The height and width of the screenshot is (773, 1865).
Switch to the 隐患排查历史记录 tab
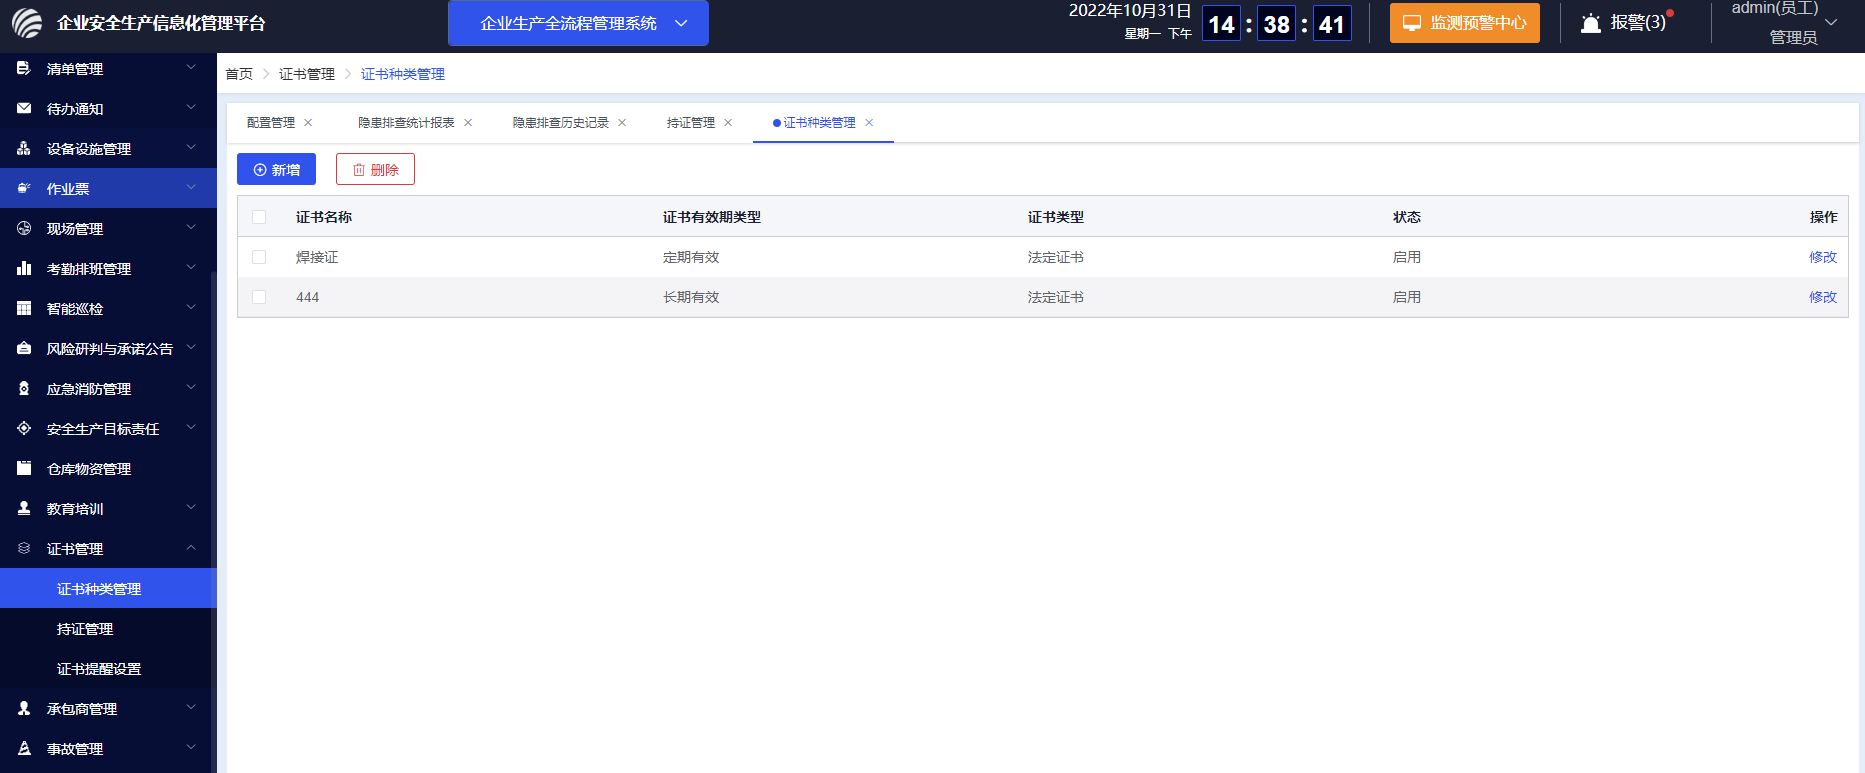click(x=560, y=123)
